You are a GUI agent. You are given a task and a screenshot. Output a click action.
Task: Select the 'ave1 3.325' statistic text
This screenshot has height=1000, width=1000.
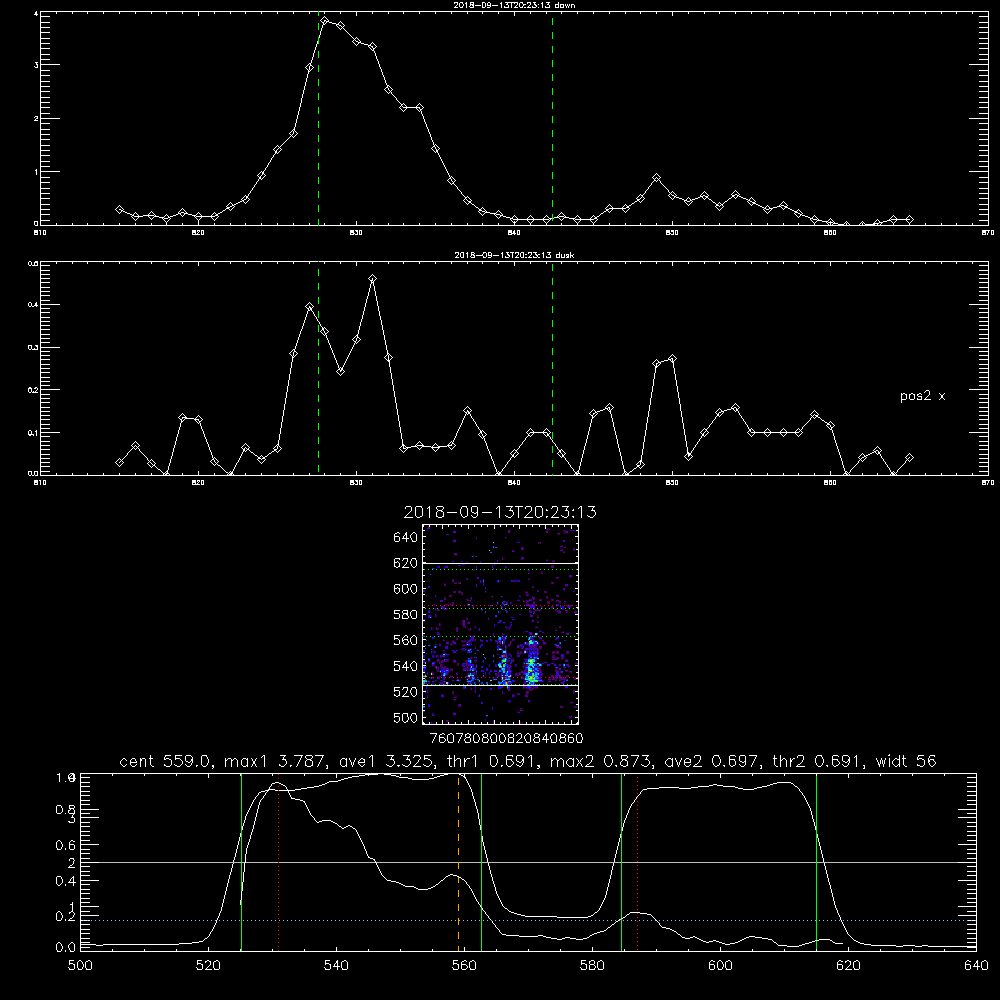[386, 761]
